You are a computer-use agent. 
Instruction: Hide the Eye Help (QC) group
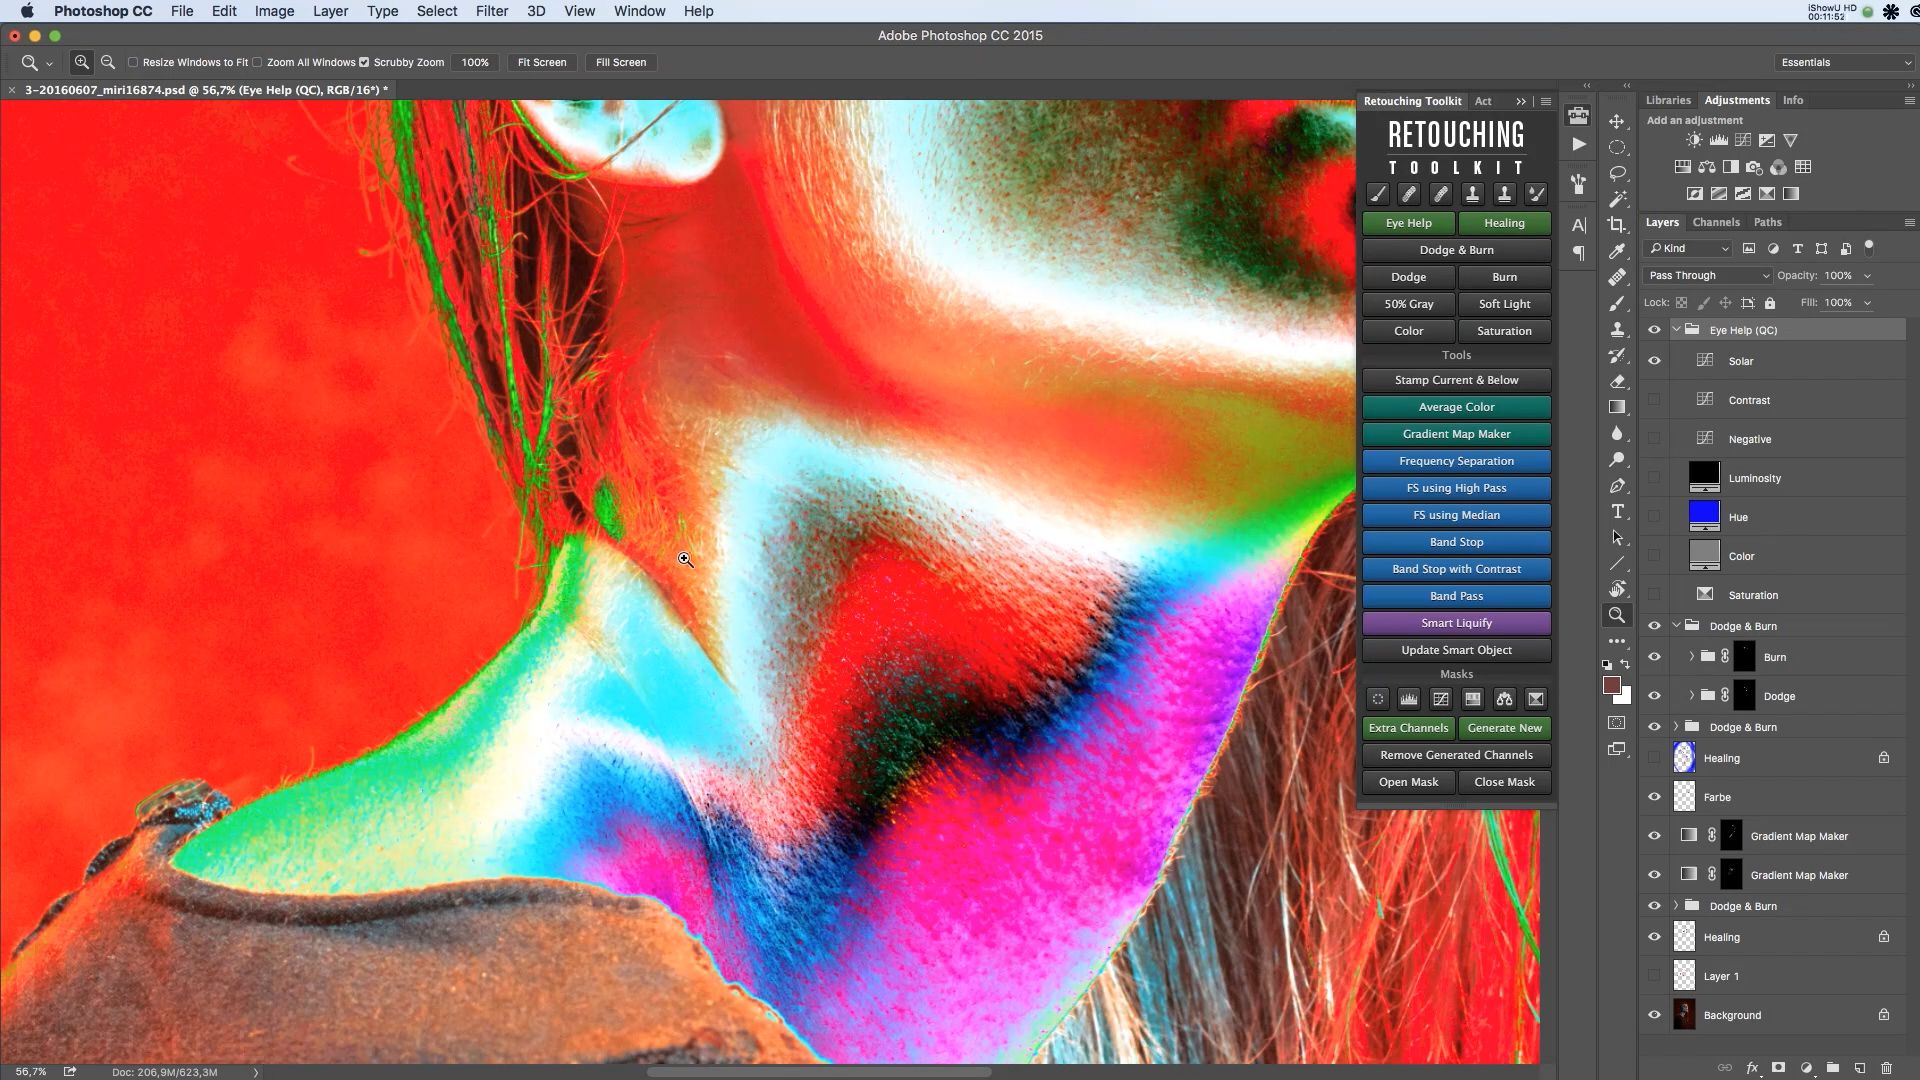pyautogui.click(x=1654, y=330)
